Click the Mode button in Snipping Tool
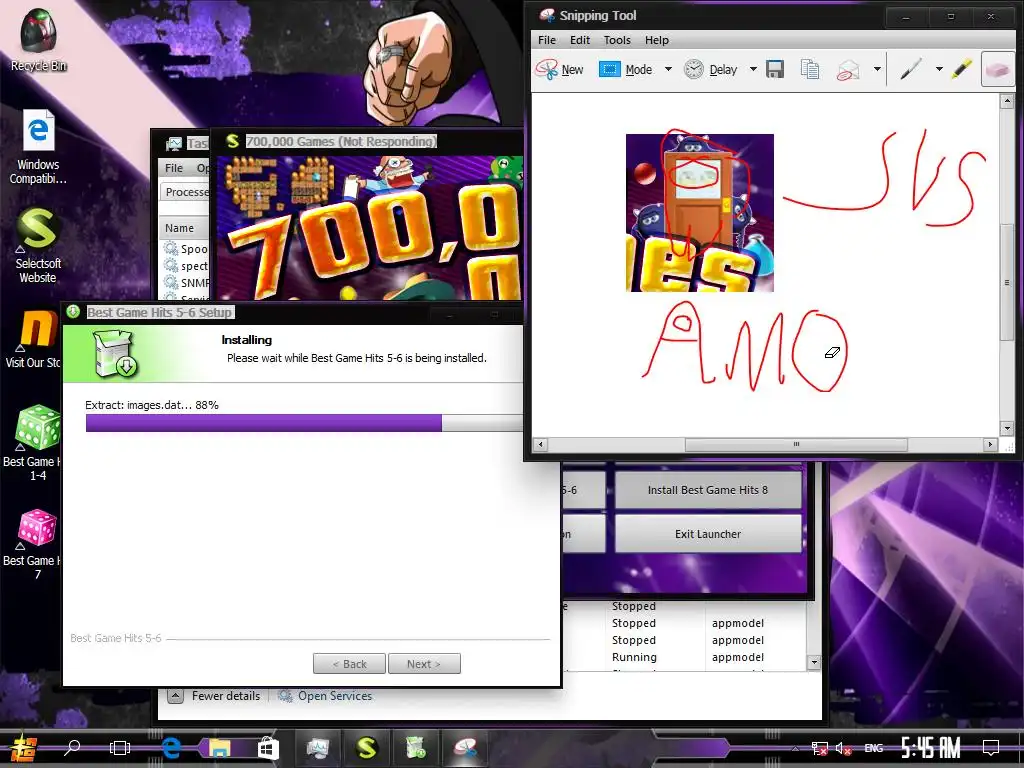The image size is (1024, 768). tap(626, 69)
